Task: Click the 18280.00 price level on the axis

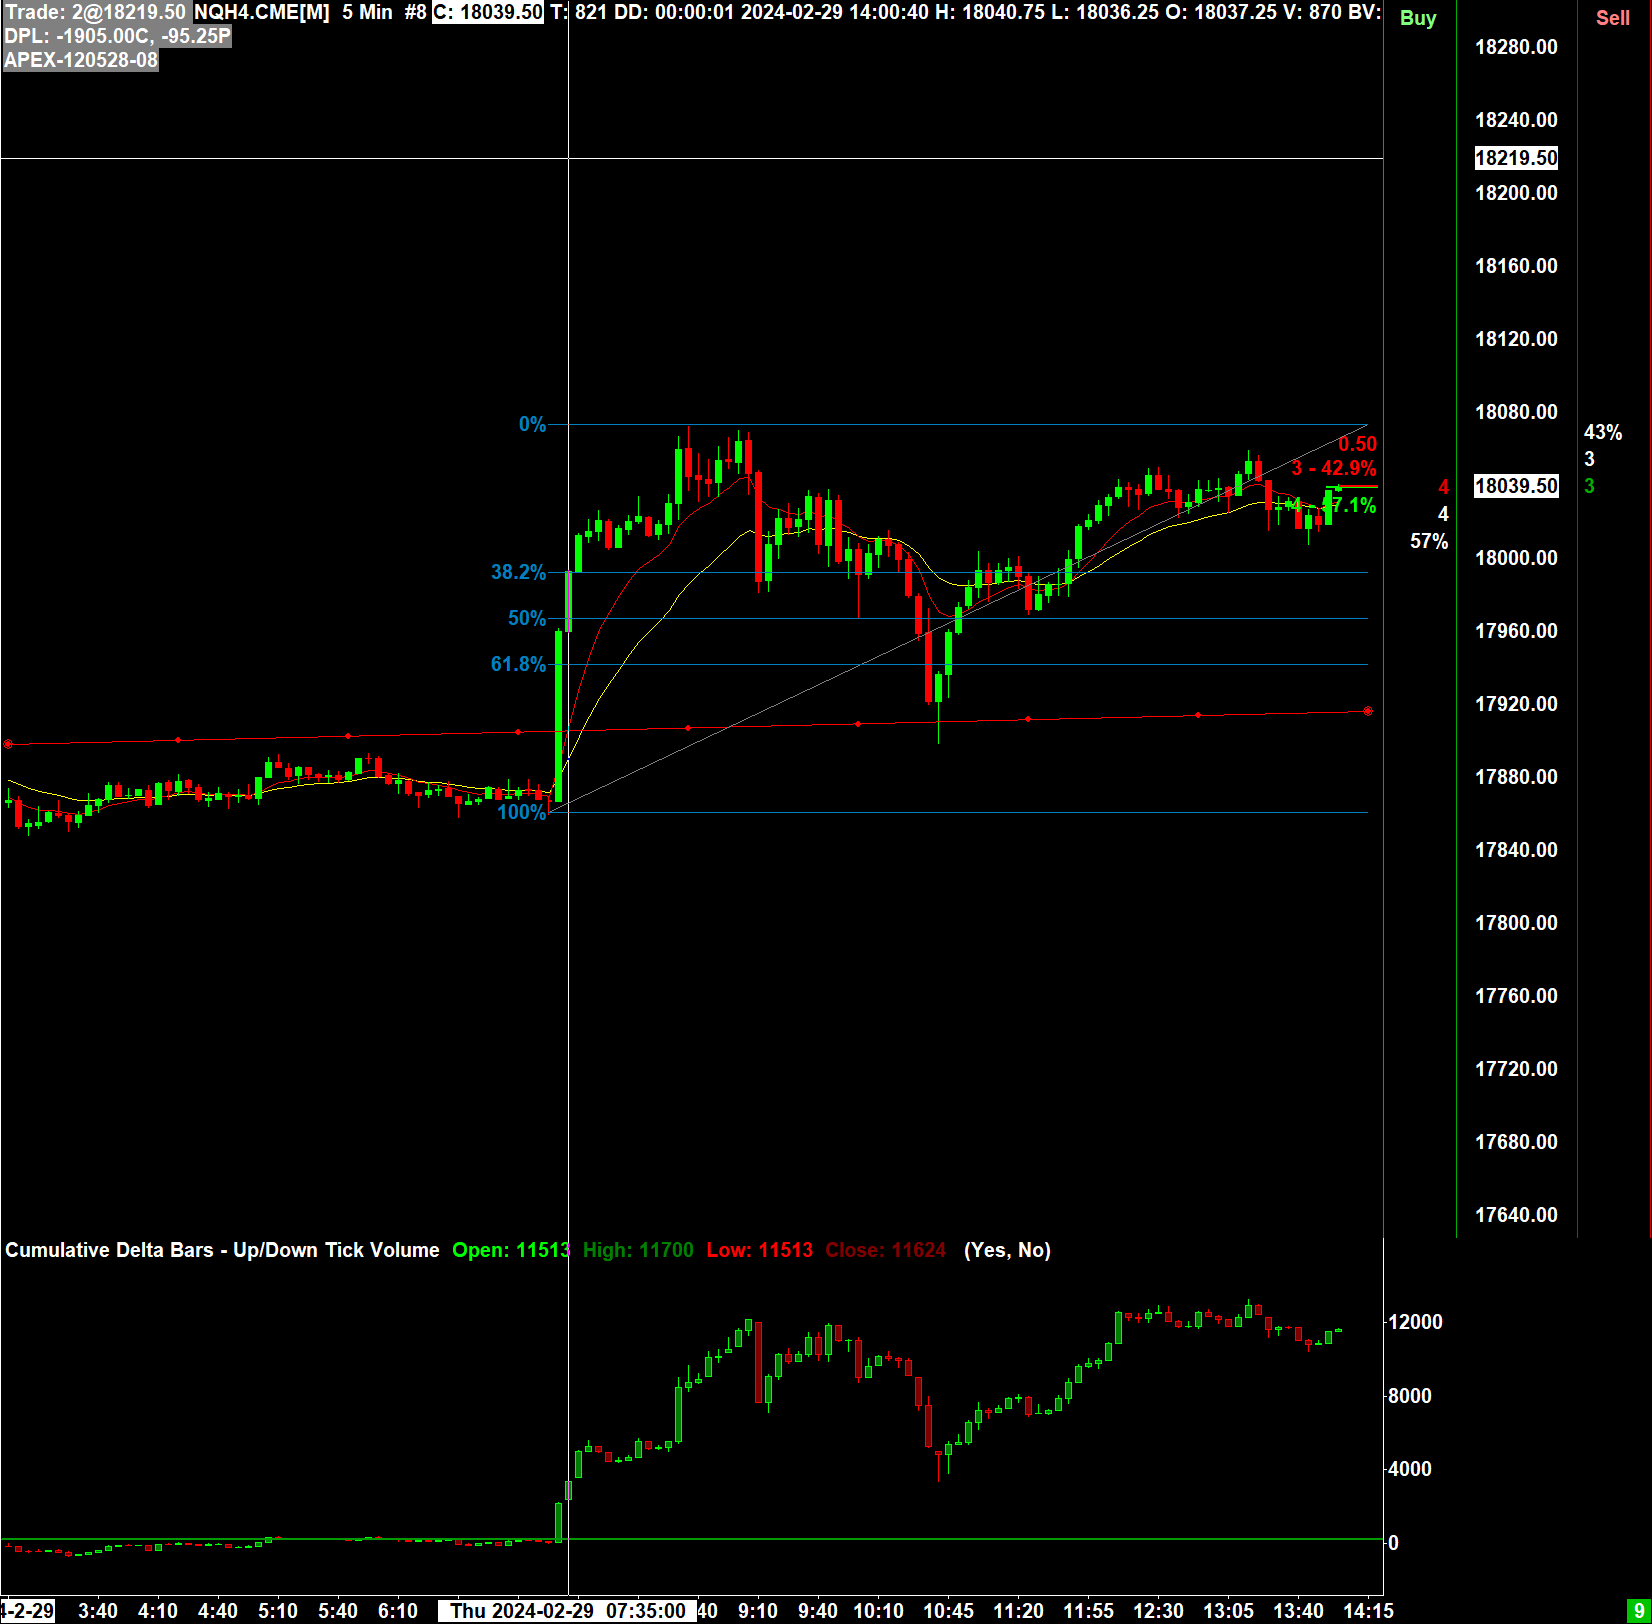Action: [x=1516, y=47]
